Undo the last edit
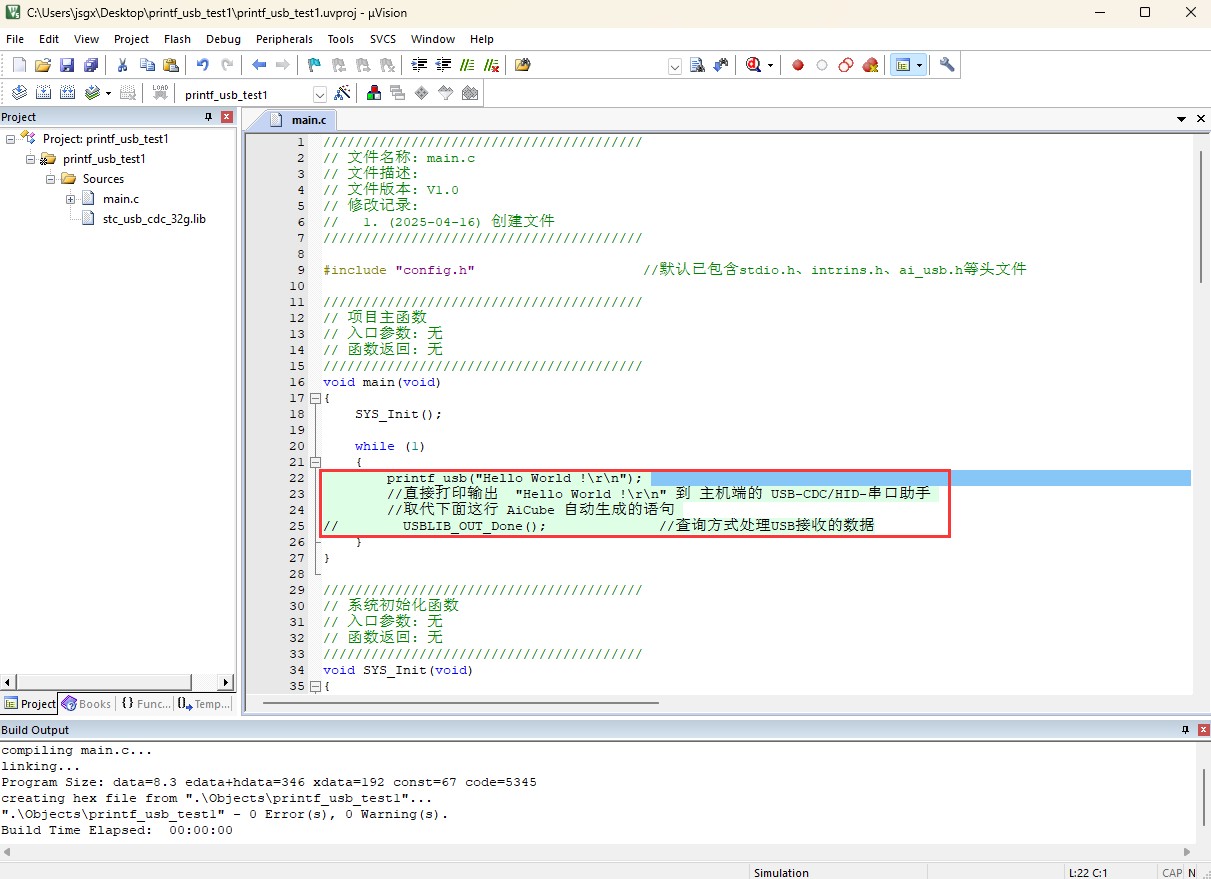 pos(203,65)
